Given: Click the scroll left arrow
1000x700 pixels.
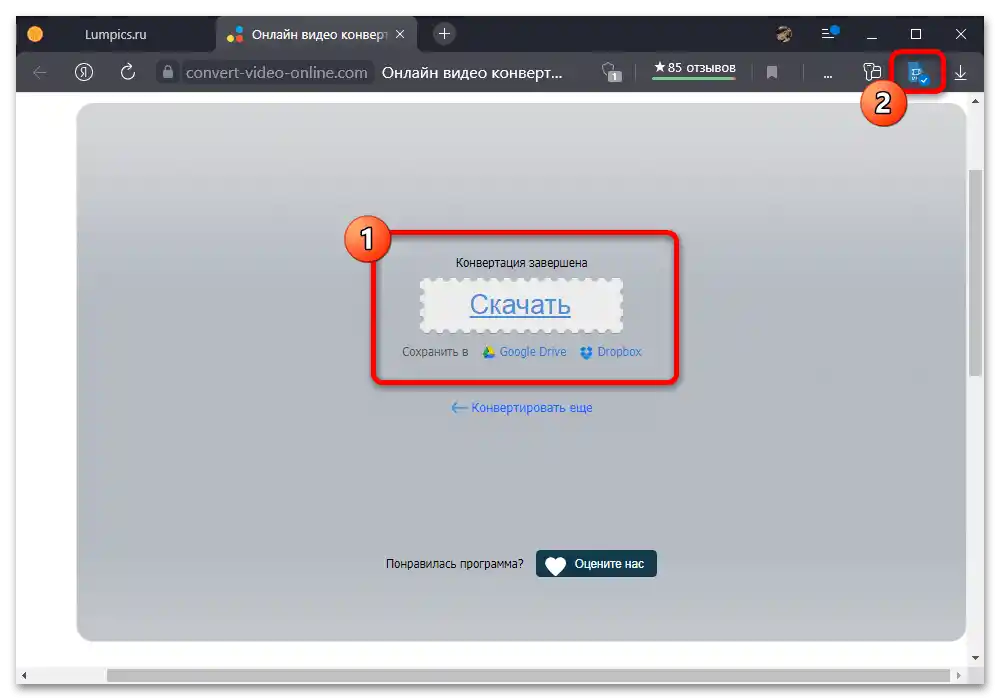Looking at the screenshot, I should pos(24,675).
